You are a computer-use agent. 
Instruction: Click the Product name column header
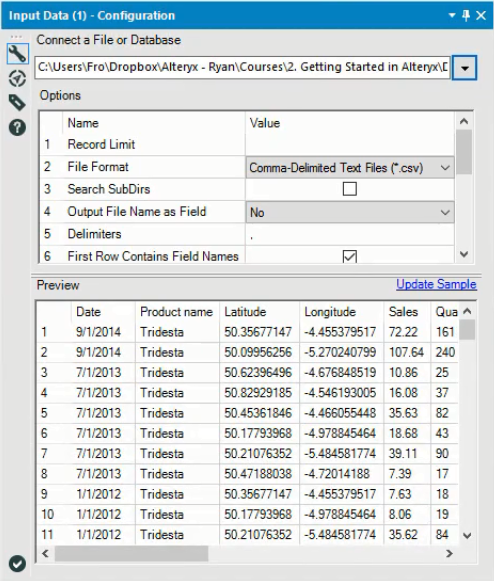coord(176,312)
